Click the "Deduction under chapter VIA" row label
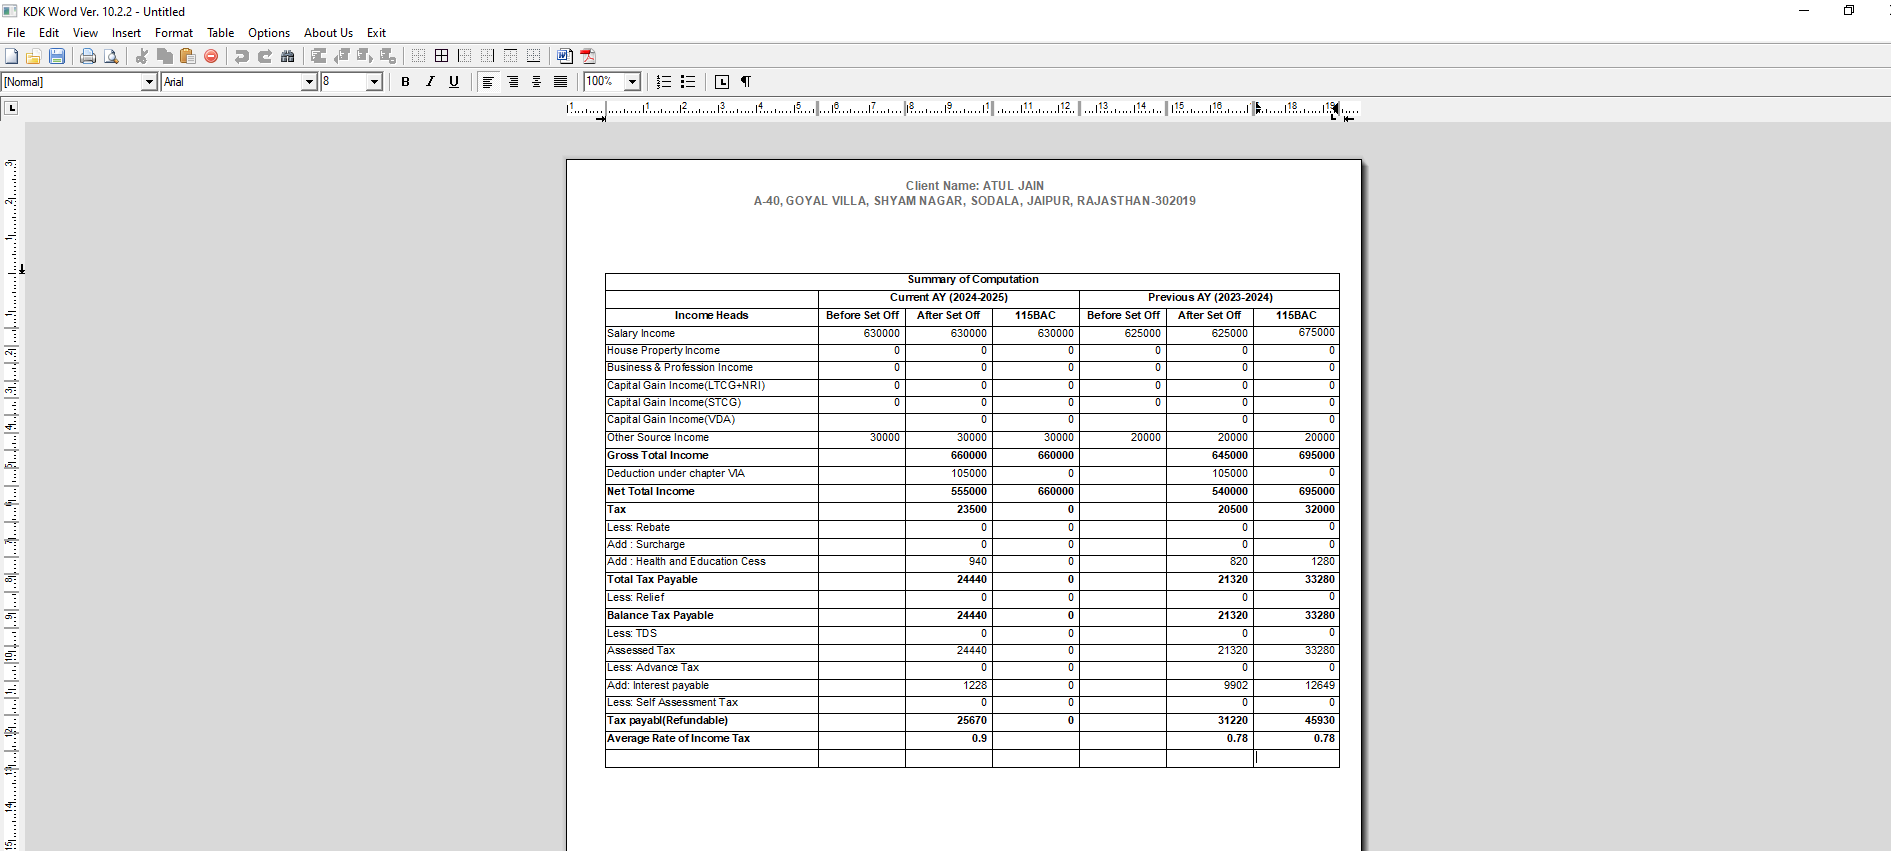1891x851 pixels. point(676,474)
